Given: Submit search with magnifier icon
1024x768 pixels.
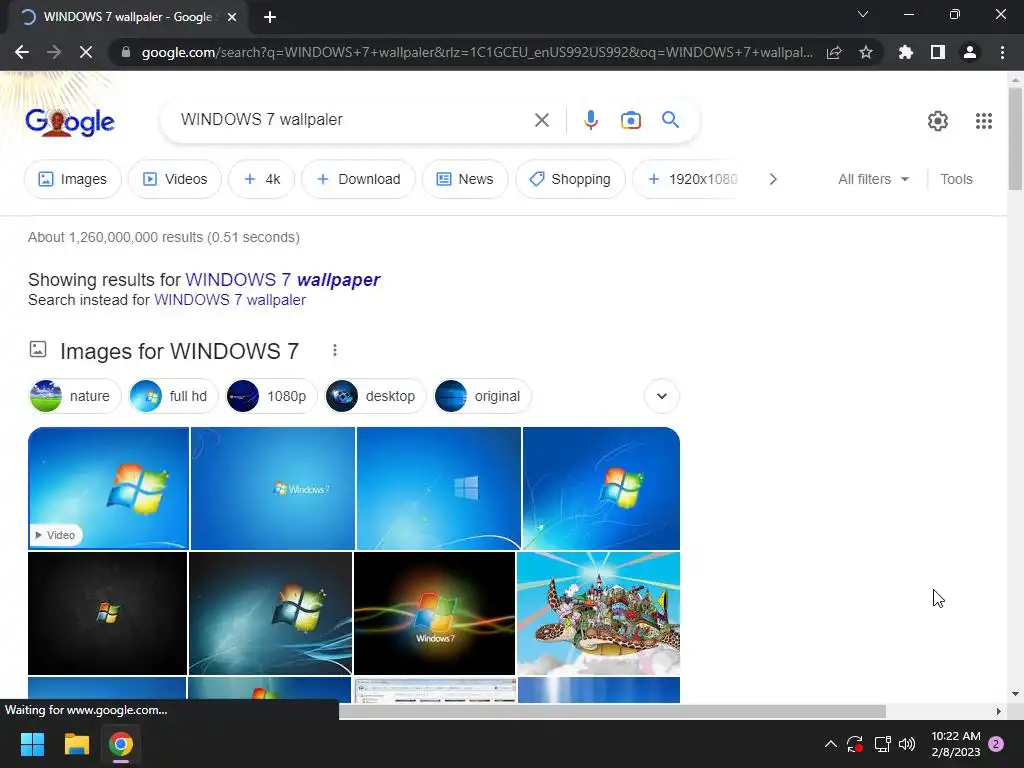Looking at the screenshot, I should (670, 120).
